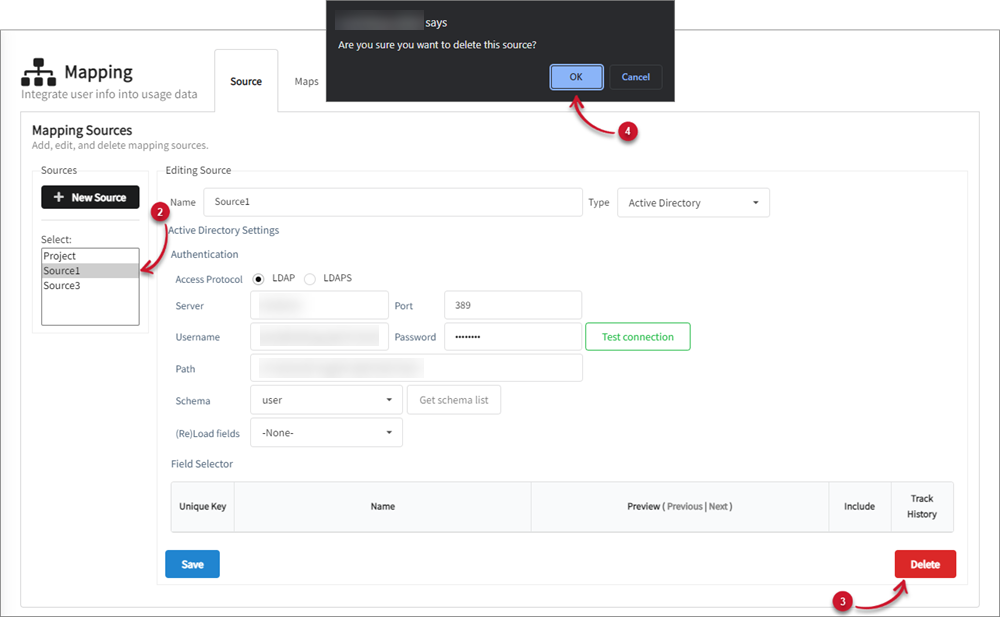Click the blue Save button
1000x617 pixels.
point(192,564)
